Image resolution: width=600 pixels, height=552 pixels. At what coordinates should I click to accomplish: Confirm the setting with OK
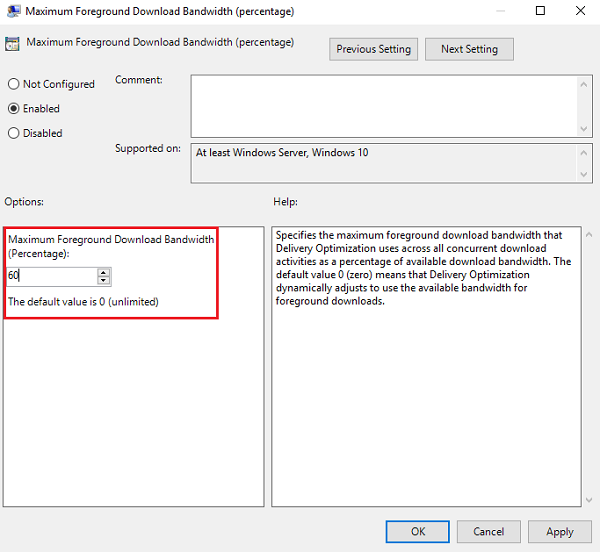coord(417,531)
